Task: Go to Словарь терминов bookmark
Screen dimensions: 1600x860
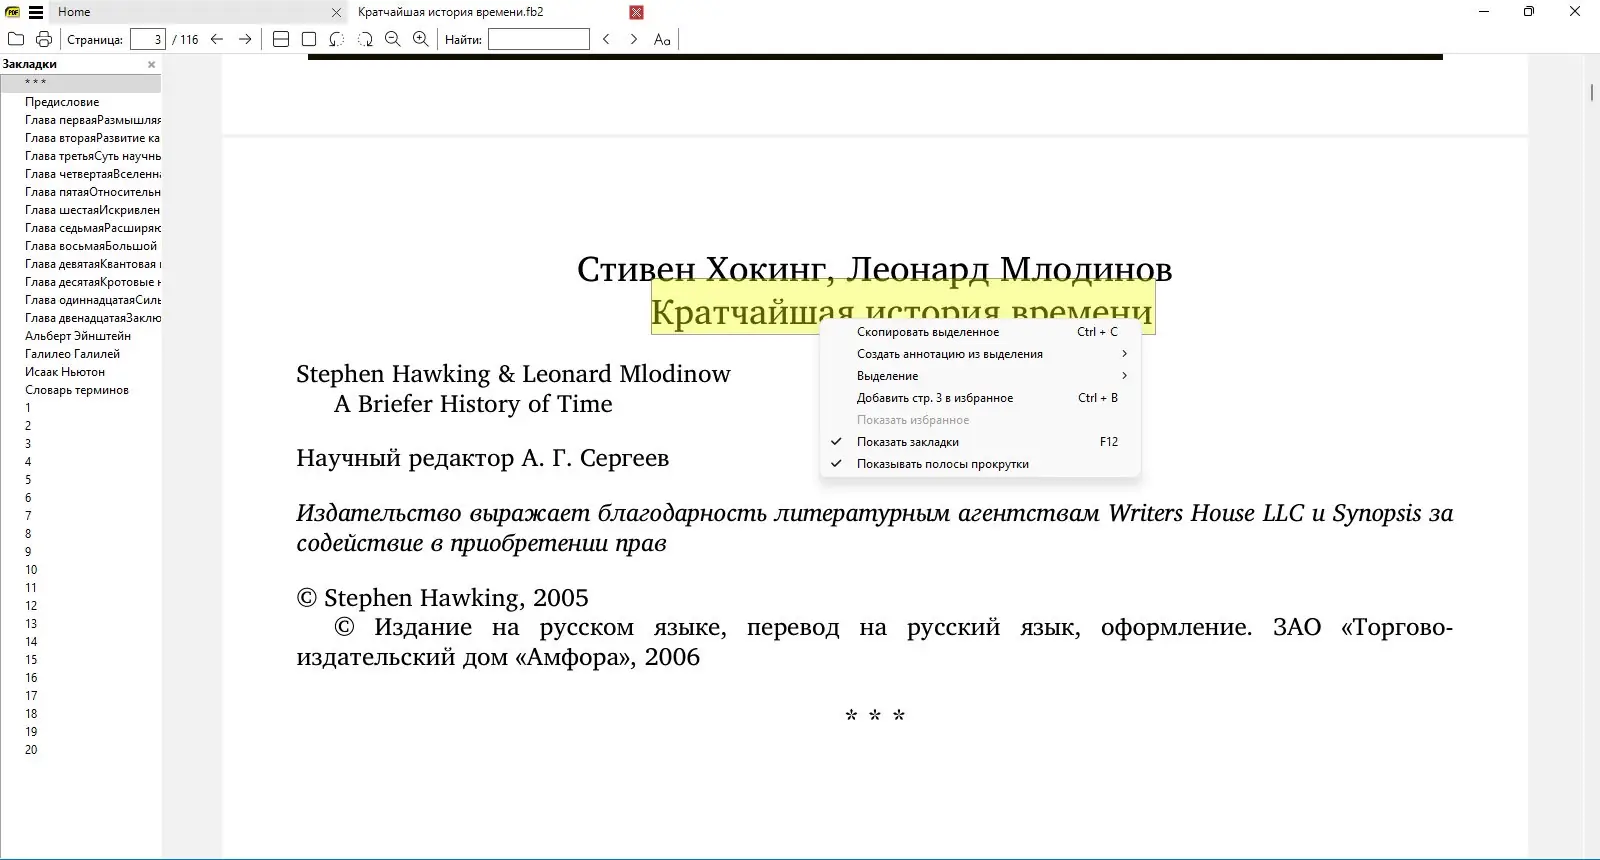Action: [x=77, y=390]
